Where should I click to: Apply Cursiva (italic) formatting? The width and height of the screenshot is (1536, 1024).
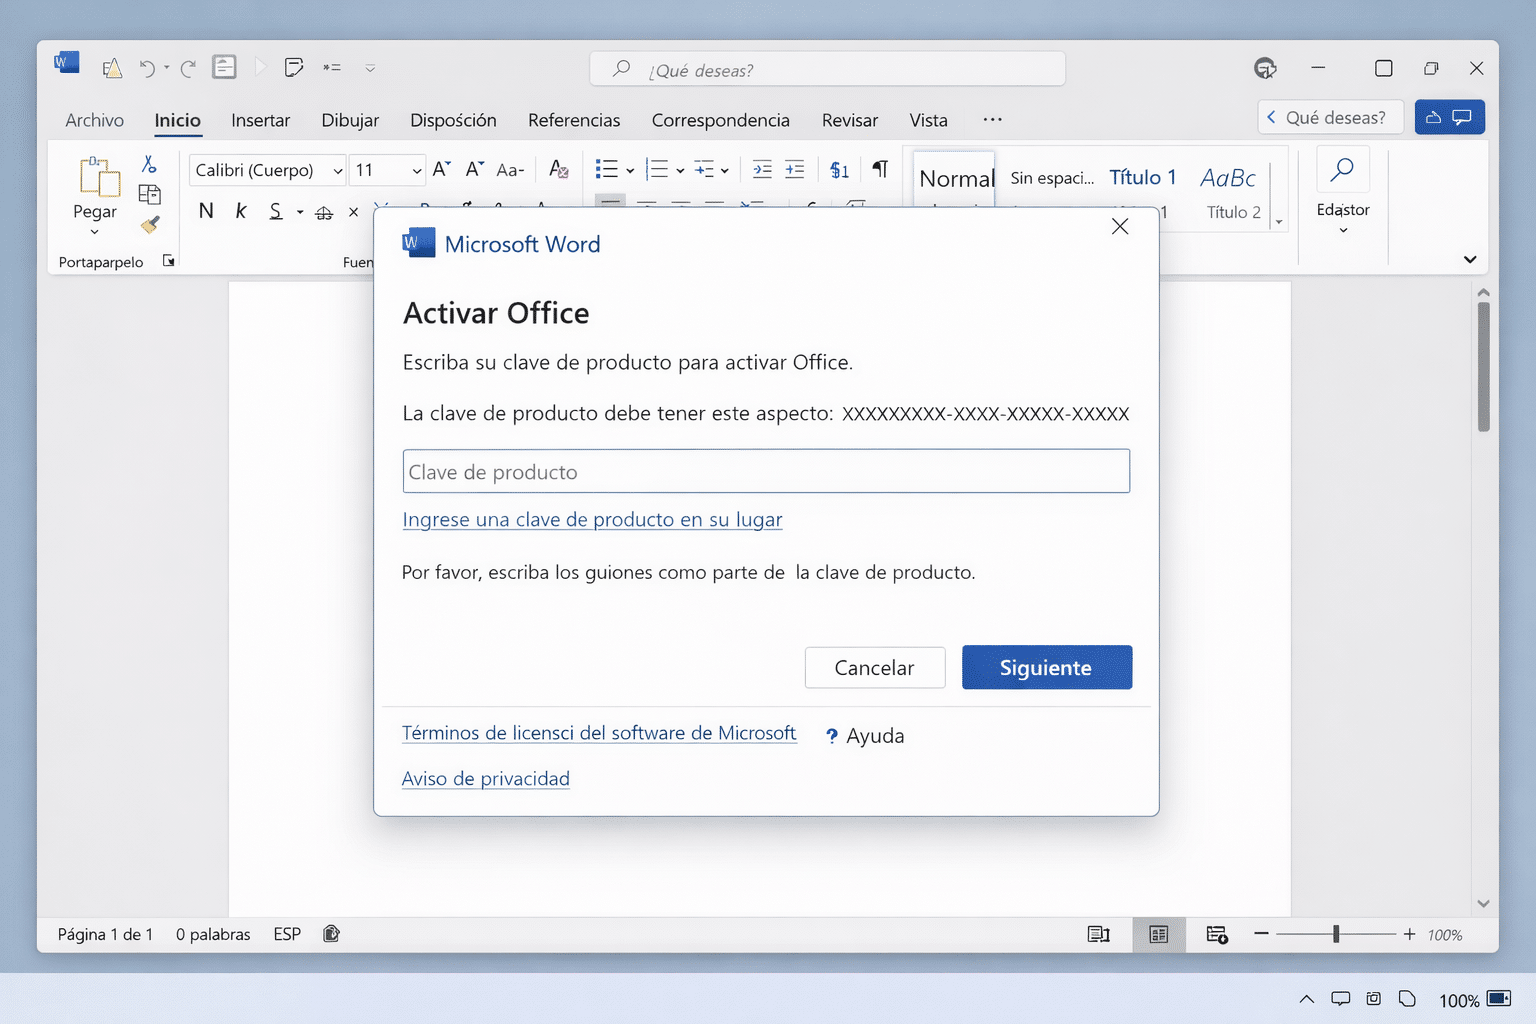(240, 211)
